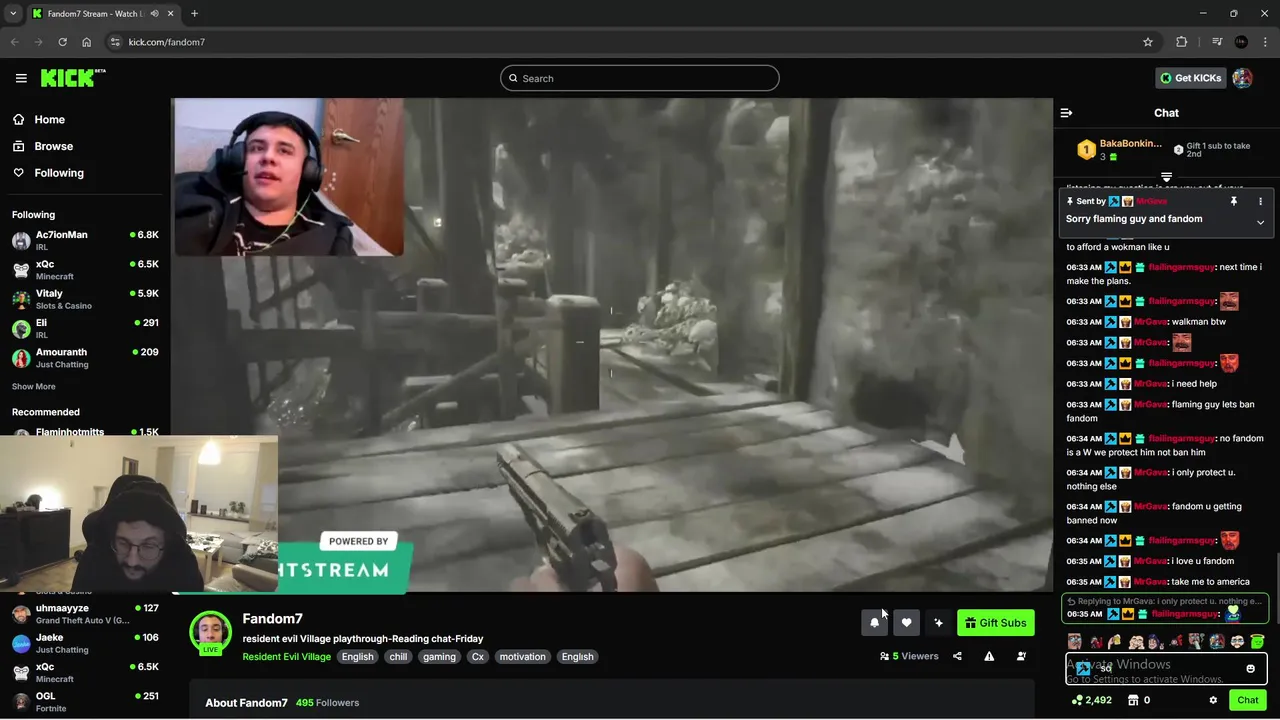
Task: Click the Get KICKs button
Action: click(1190, 78)
